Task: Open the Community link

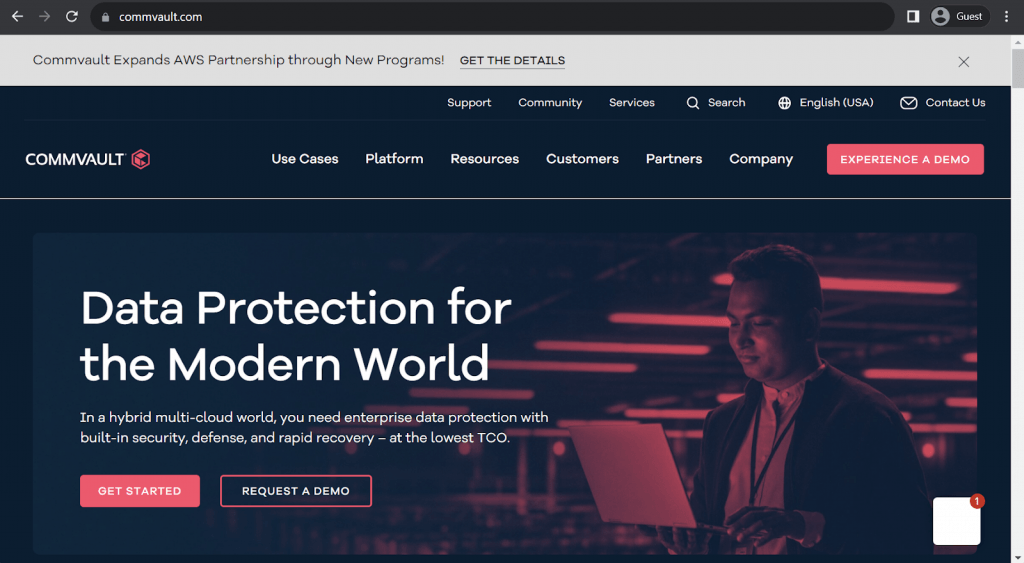Action: [x=550, y=103]
